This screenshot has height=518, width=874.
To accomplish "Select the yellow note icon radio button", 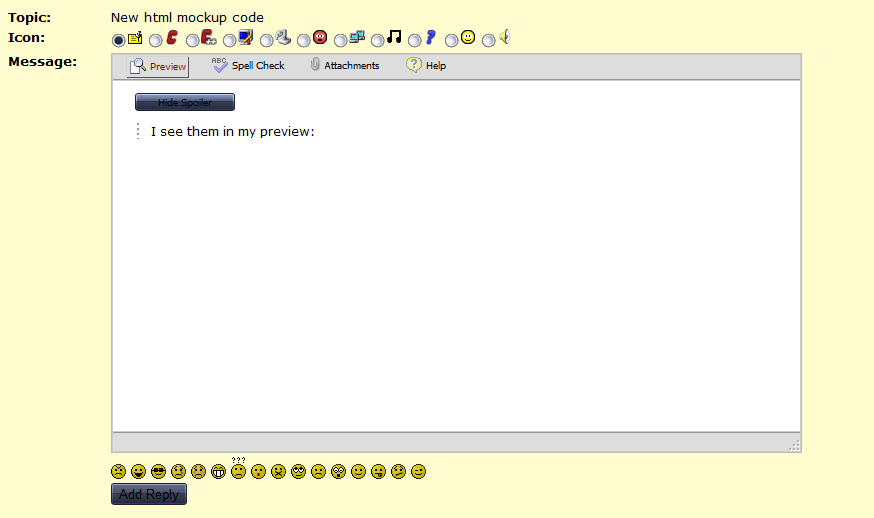I will coord(119,40).
